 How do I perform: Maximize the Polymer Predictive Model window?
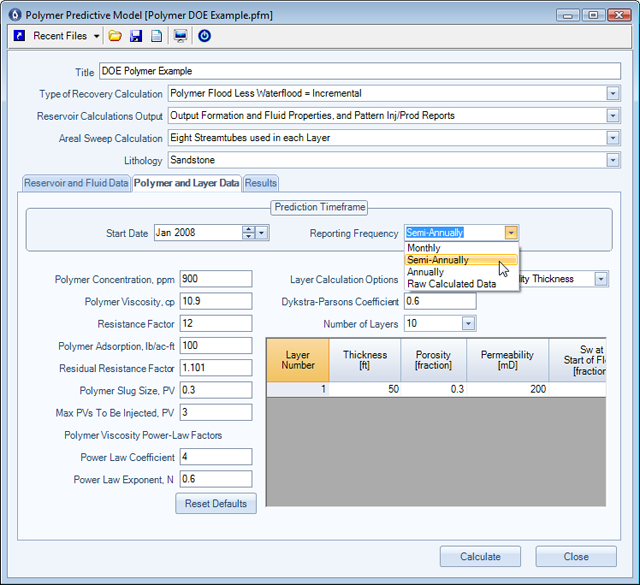[593, 15]
